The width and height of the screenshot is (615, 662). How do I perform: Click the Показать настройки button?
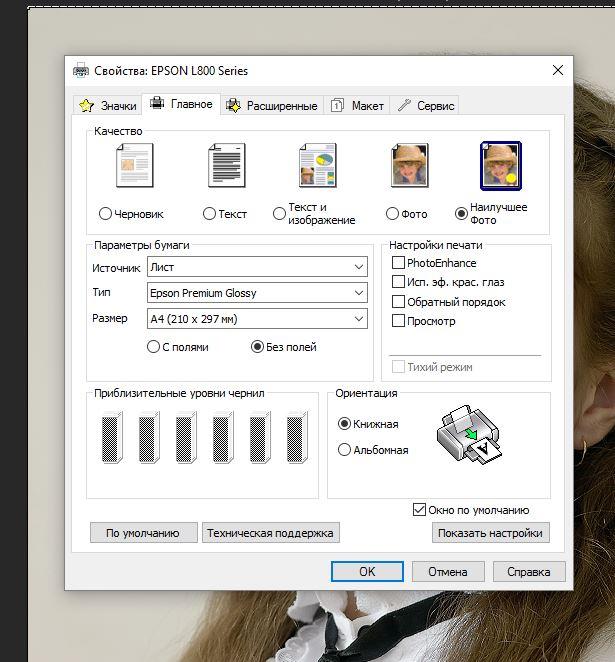[490, 533]
